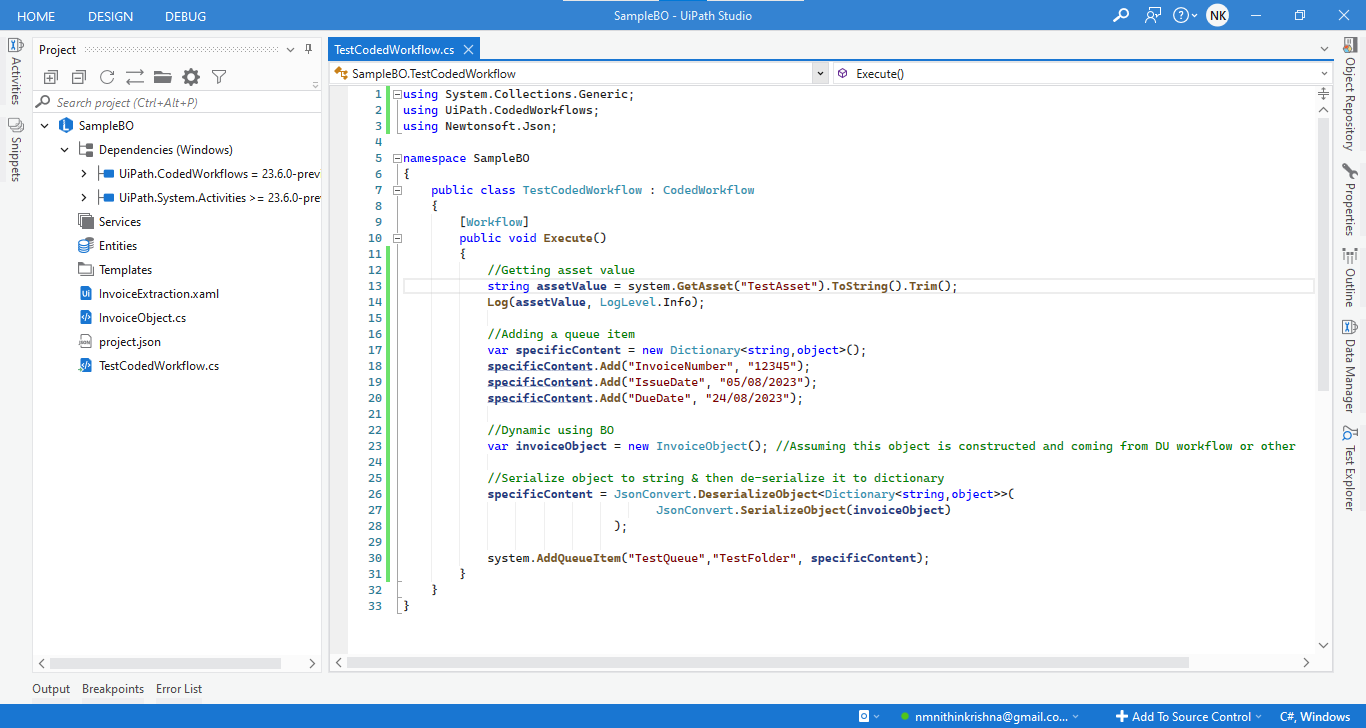Open the HOME ribbon tab

coord(36,16)
